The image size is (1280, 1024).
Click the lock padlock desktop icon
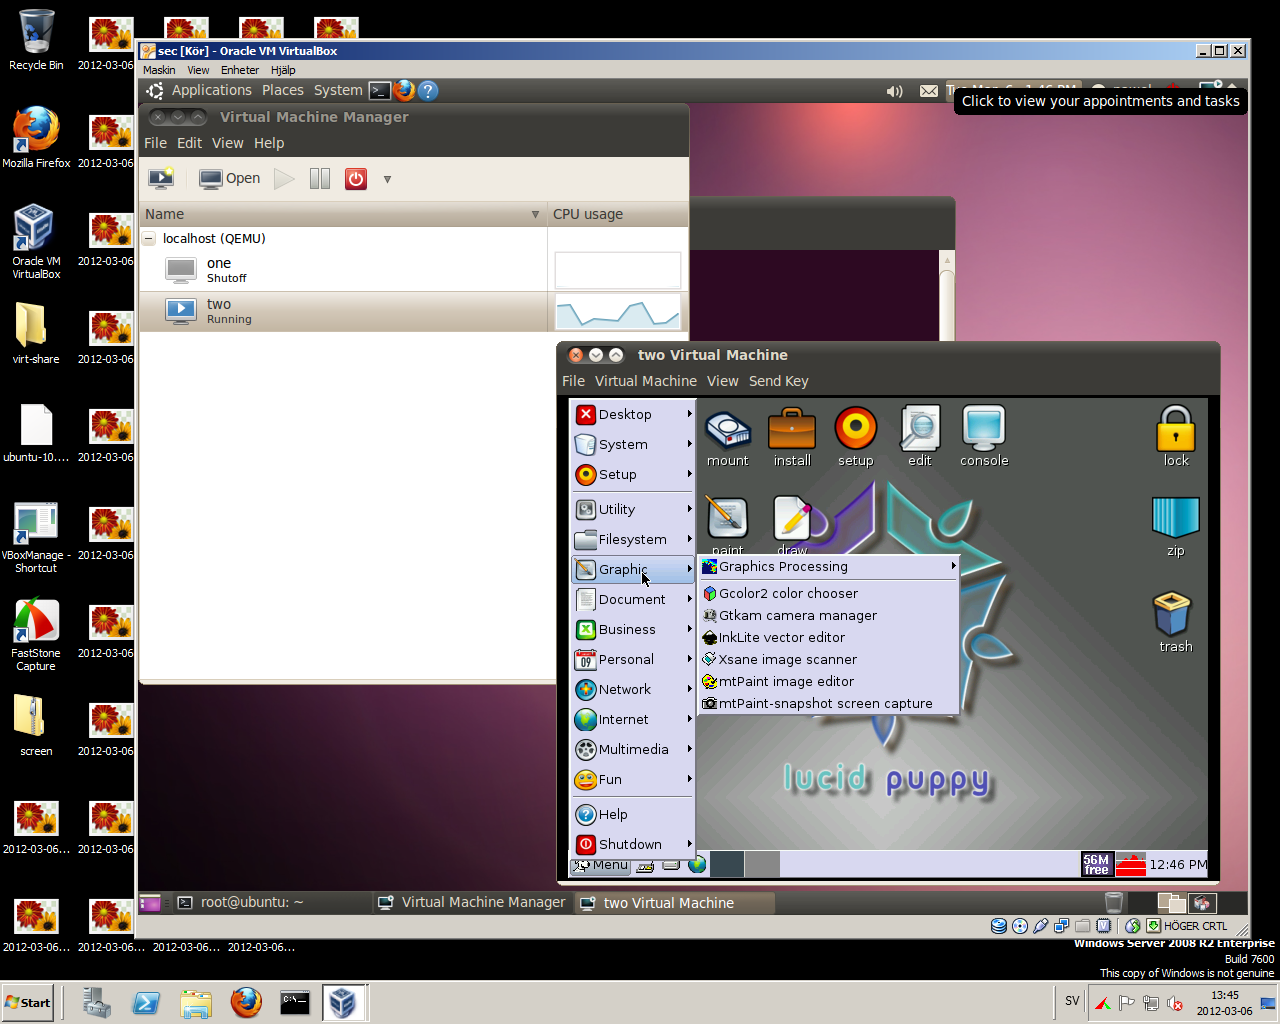(x=1176, y=436)
